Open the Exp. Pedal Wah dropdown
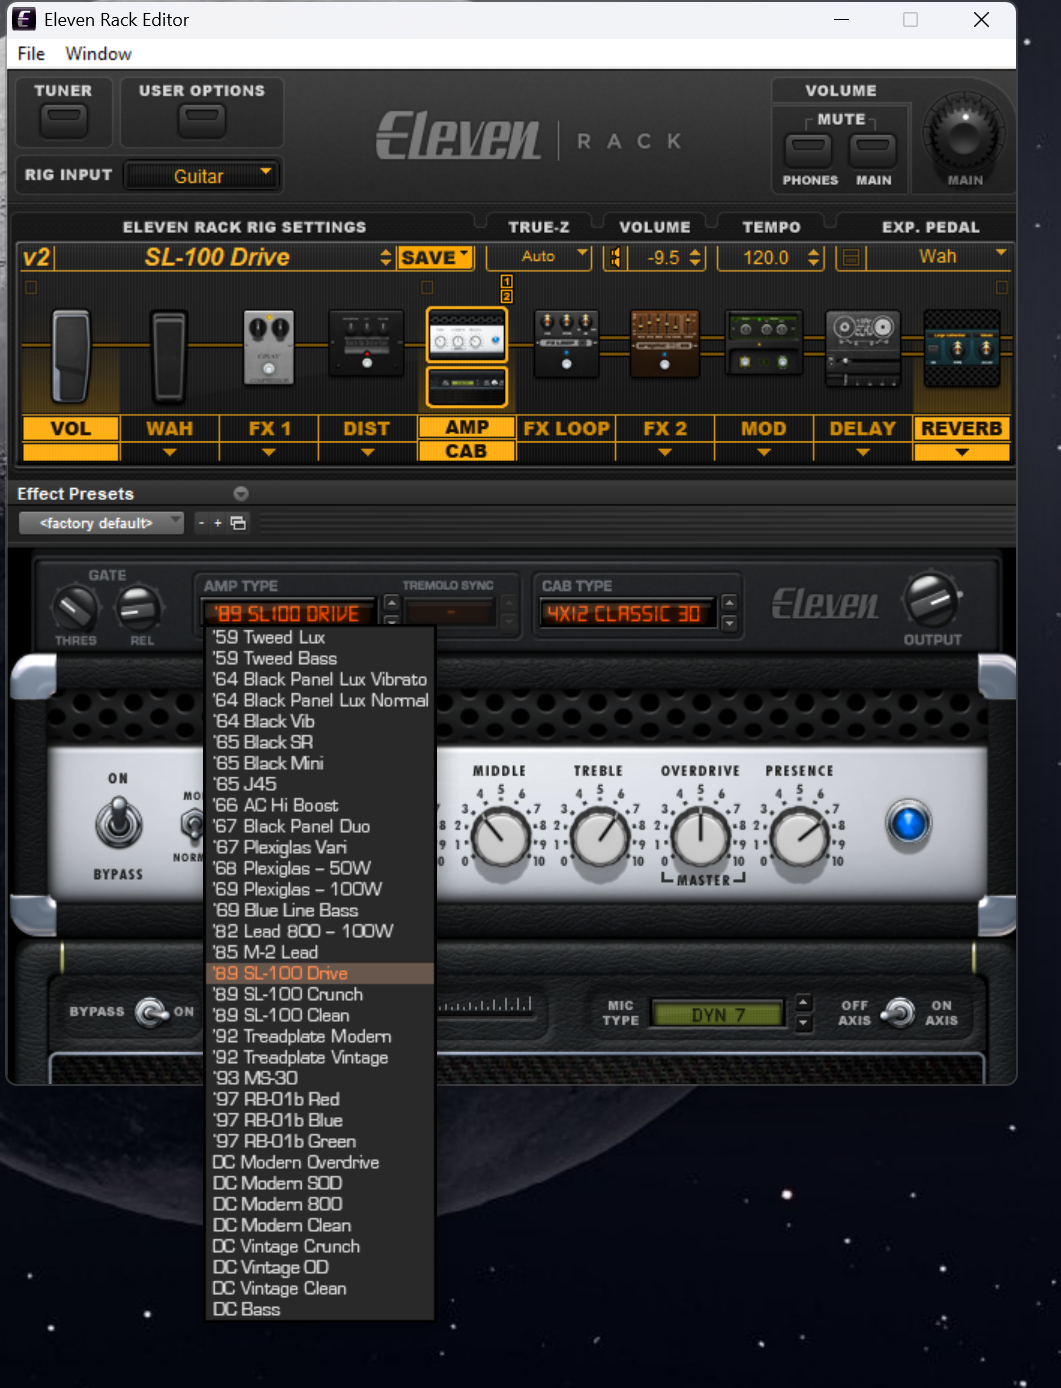The height and width of the screenshot is (1388, 1061). 938,257
